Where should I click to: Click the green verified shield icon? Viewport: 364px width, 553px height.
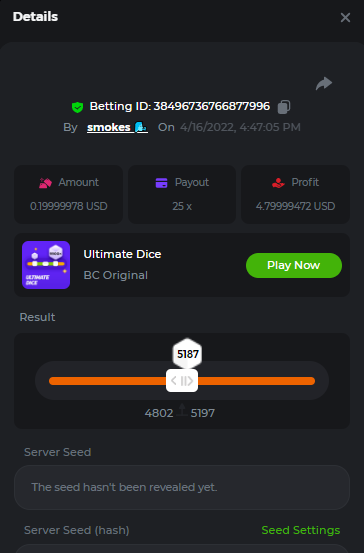[x=77, y=107]
